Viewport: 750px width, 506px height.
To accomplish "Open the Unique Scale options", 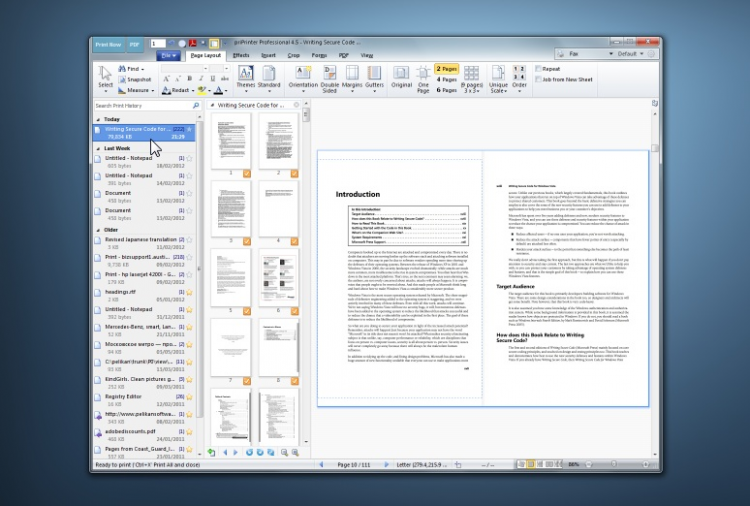I will (x=498, y=79).
